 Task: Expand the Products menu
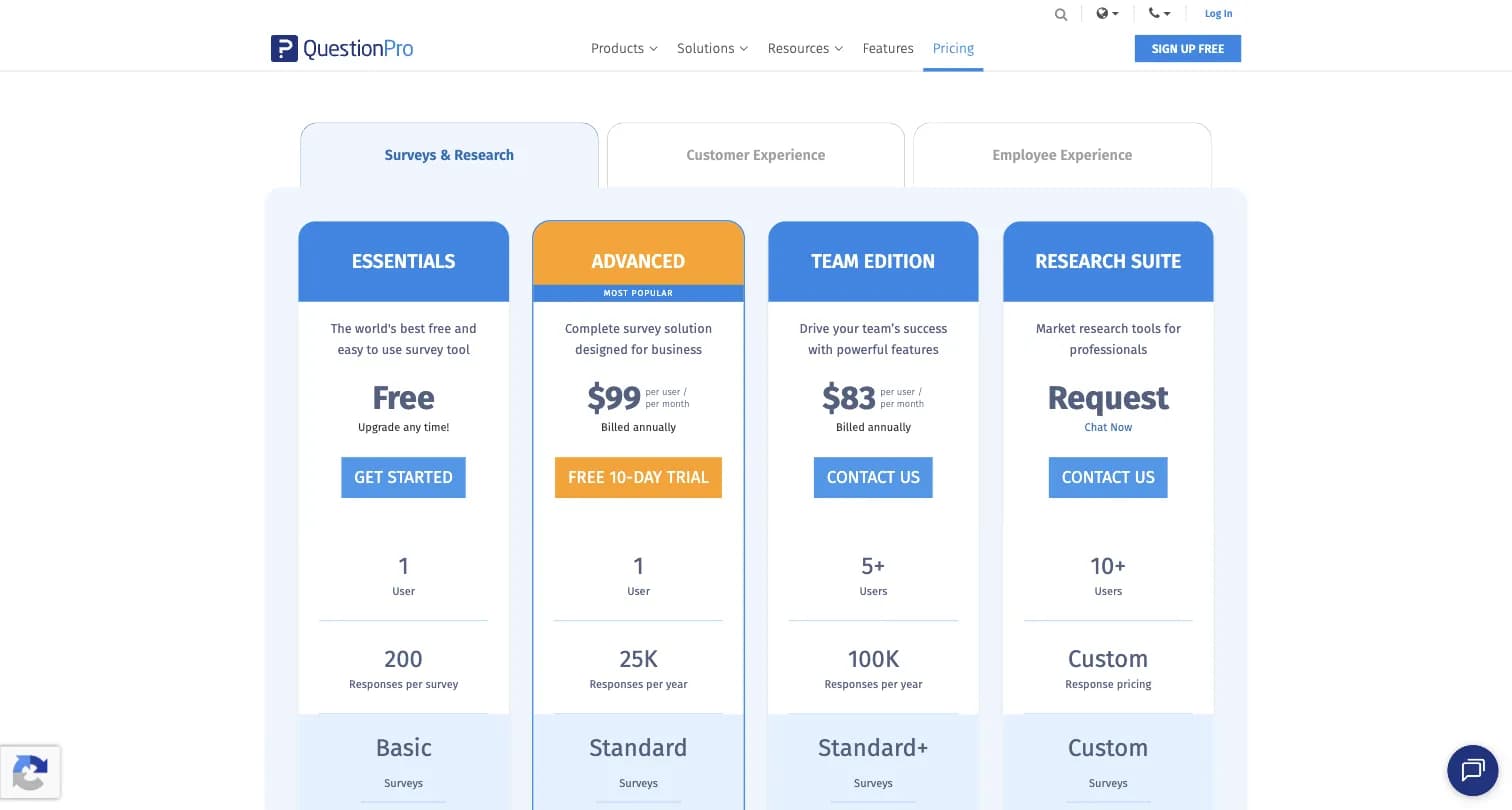(x=624, y=48)
